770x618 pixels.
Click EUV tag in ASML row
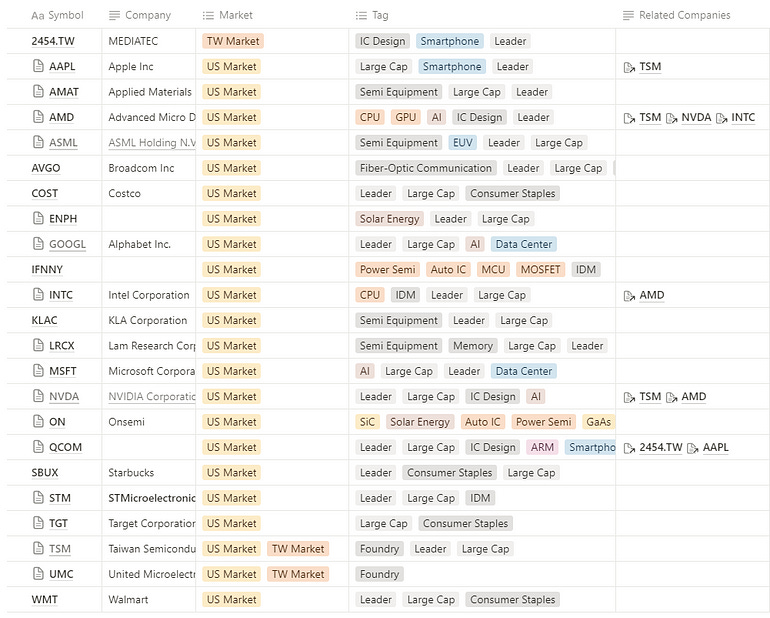click(463, 142)
